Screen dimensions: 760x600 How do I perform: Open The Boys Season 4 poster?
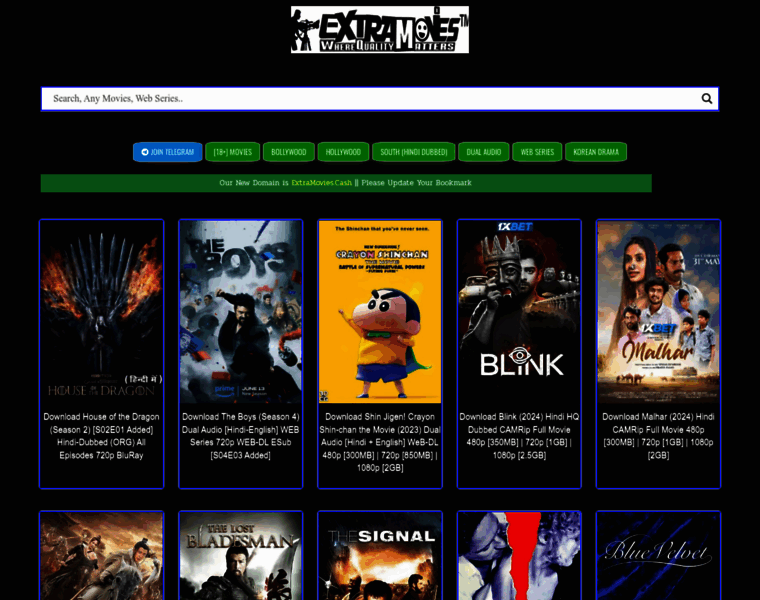click(x=241, y=312)
